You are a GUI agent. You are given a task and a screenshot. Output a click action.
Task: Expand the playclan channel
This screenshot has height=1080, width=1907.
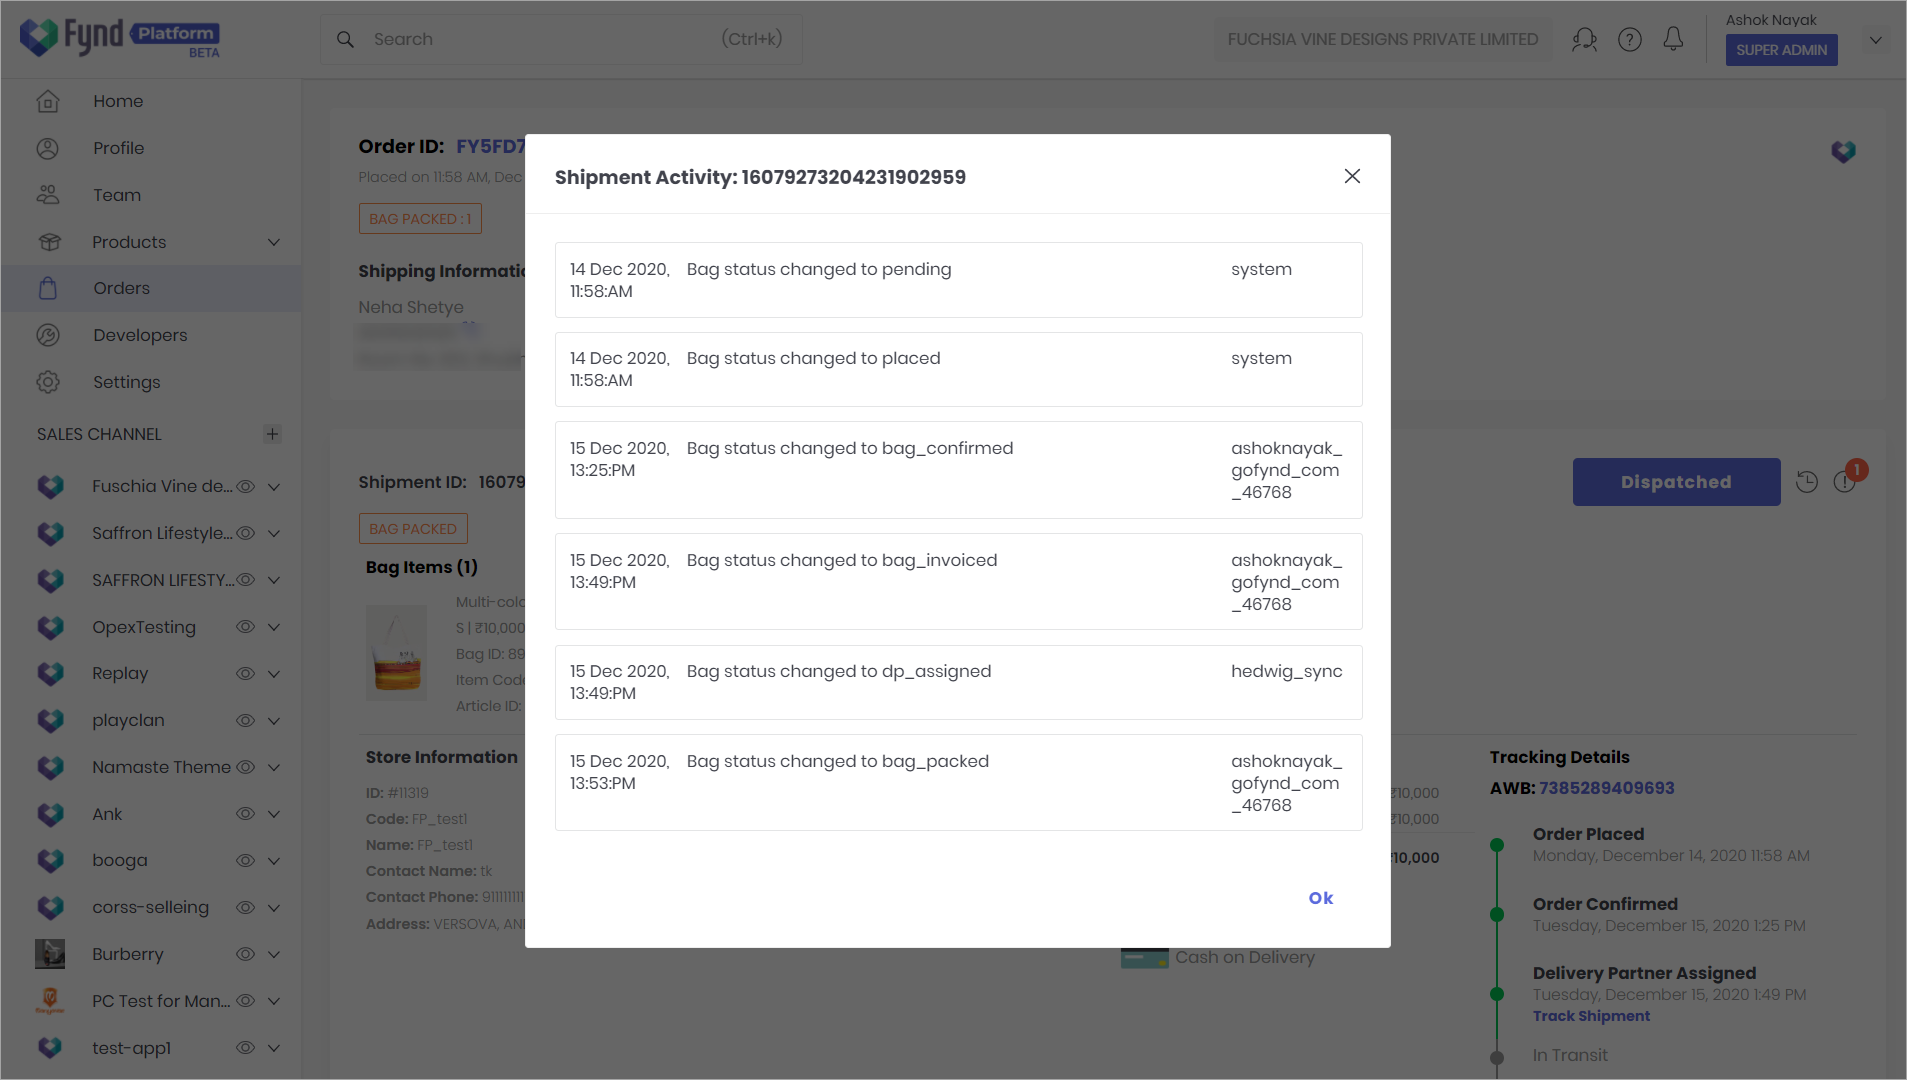coord(274,720)
